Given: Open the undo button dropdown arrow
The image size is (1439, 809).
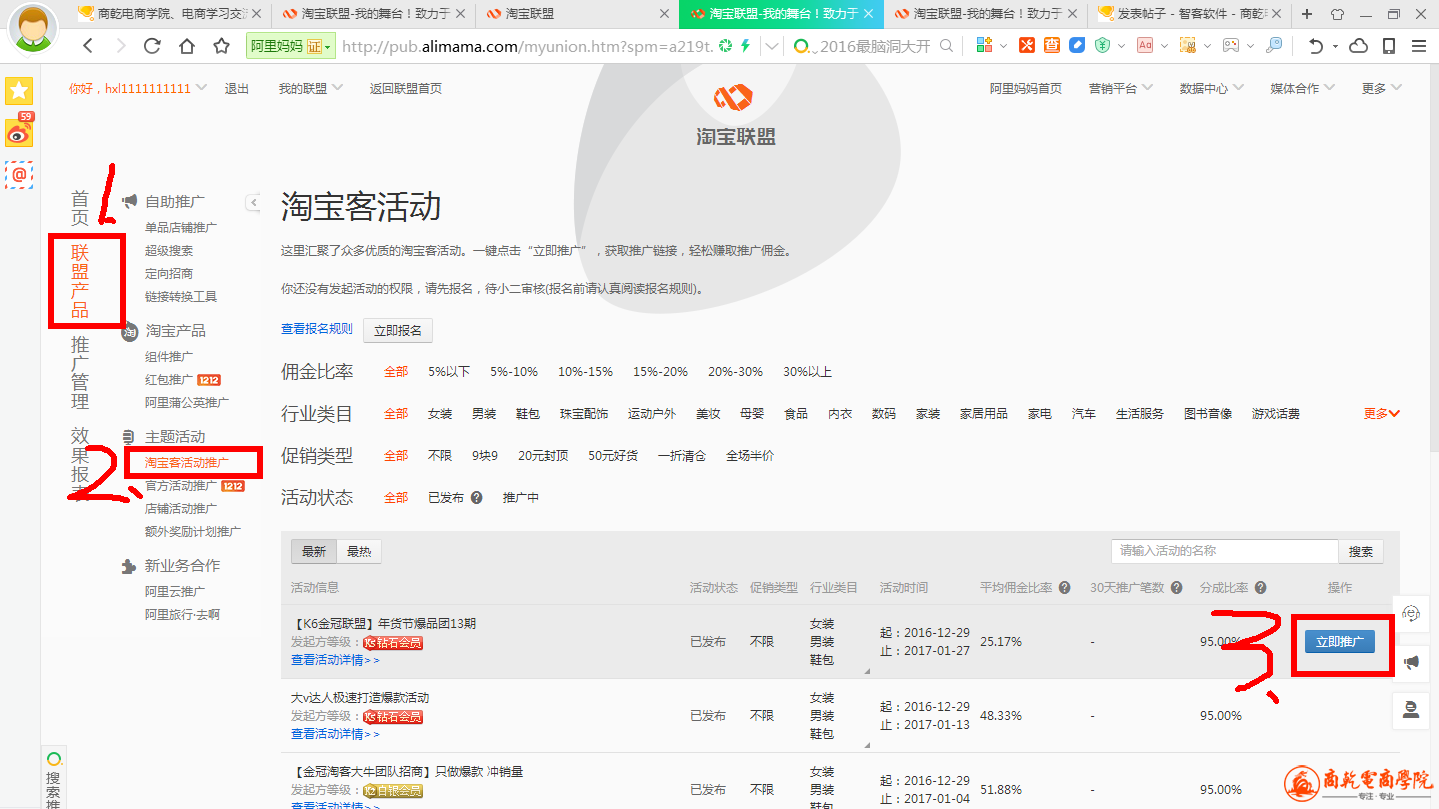Looking at the screenshot, I should pyautogui.click(x=1335, y=46).
